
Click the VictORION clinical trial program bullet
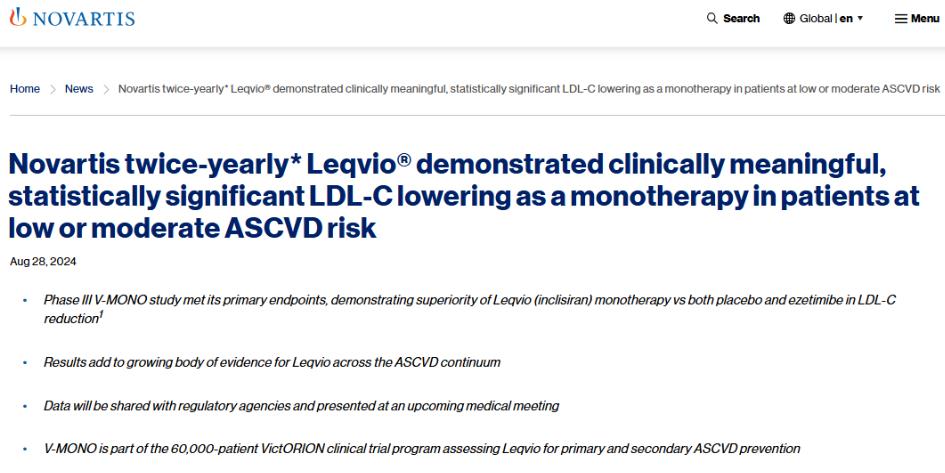[x=421, y=449]
